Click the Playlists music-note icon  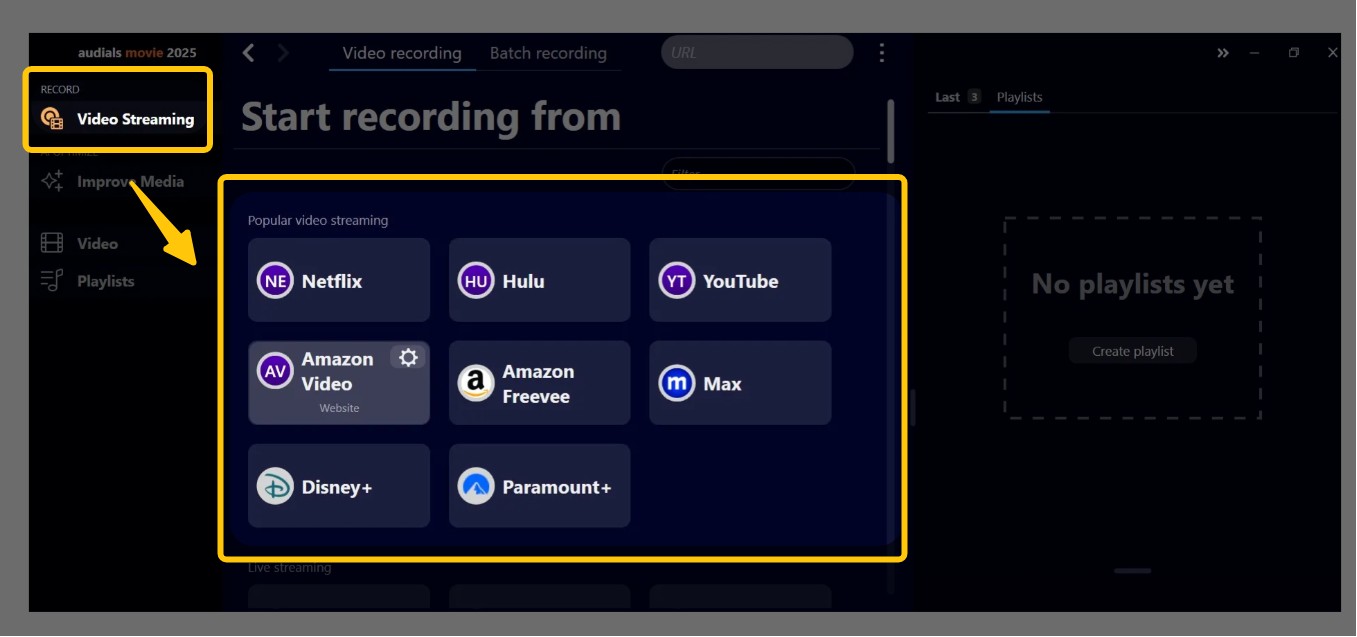tap(52, 281)
